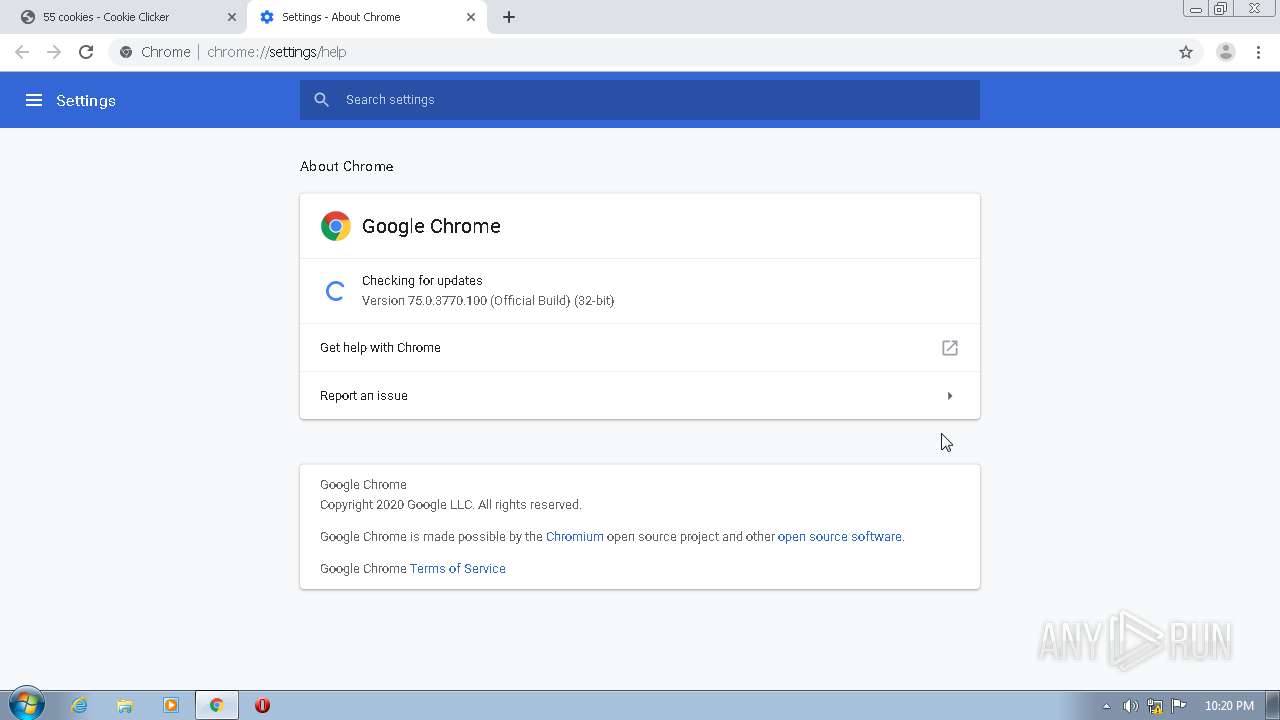Select Report an issue row
This screenshot has width=1280, height=720.
coord(640,396)
